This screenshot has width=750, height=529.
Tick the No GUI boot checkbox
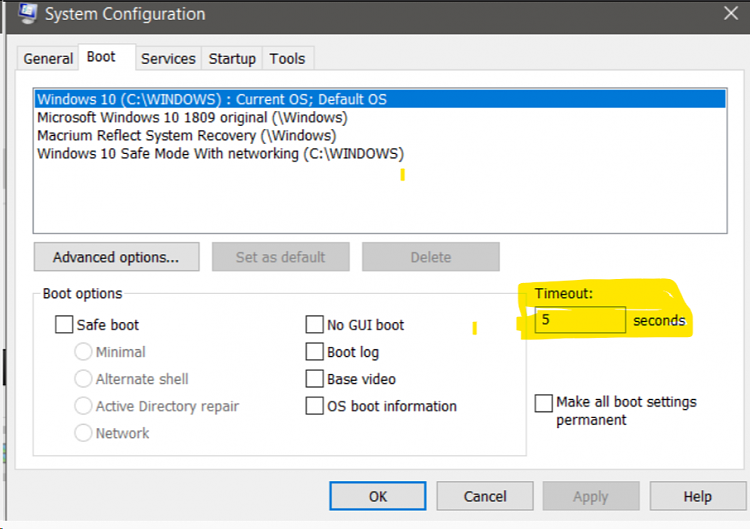314,324
